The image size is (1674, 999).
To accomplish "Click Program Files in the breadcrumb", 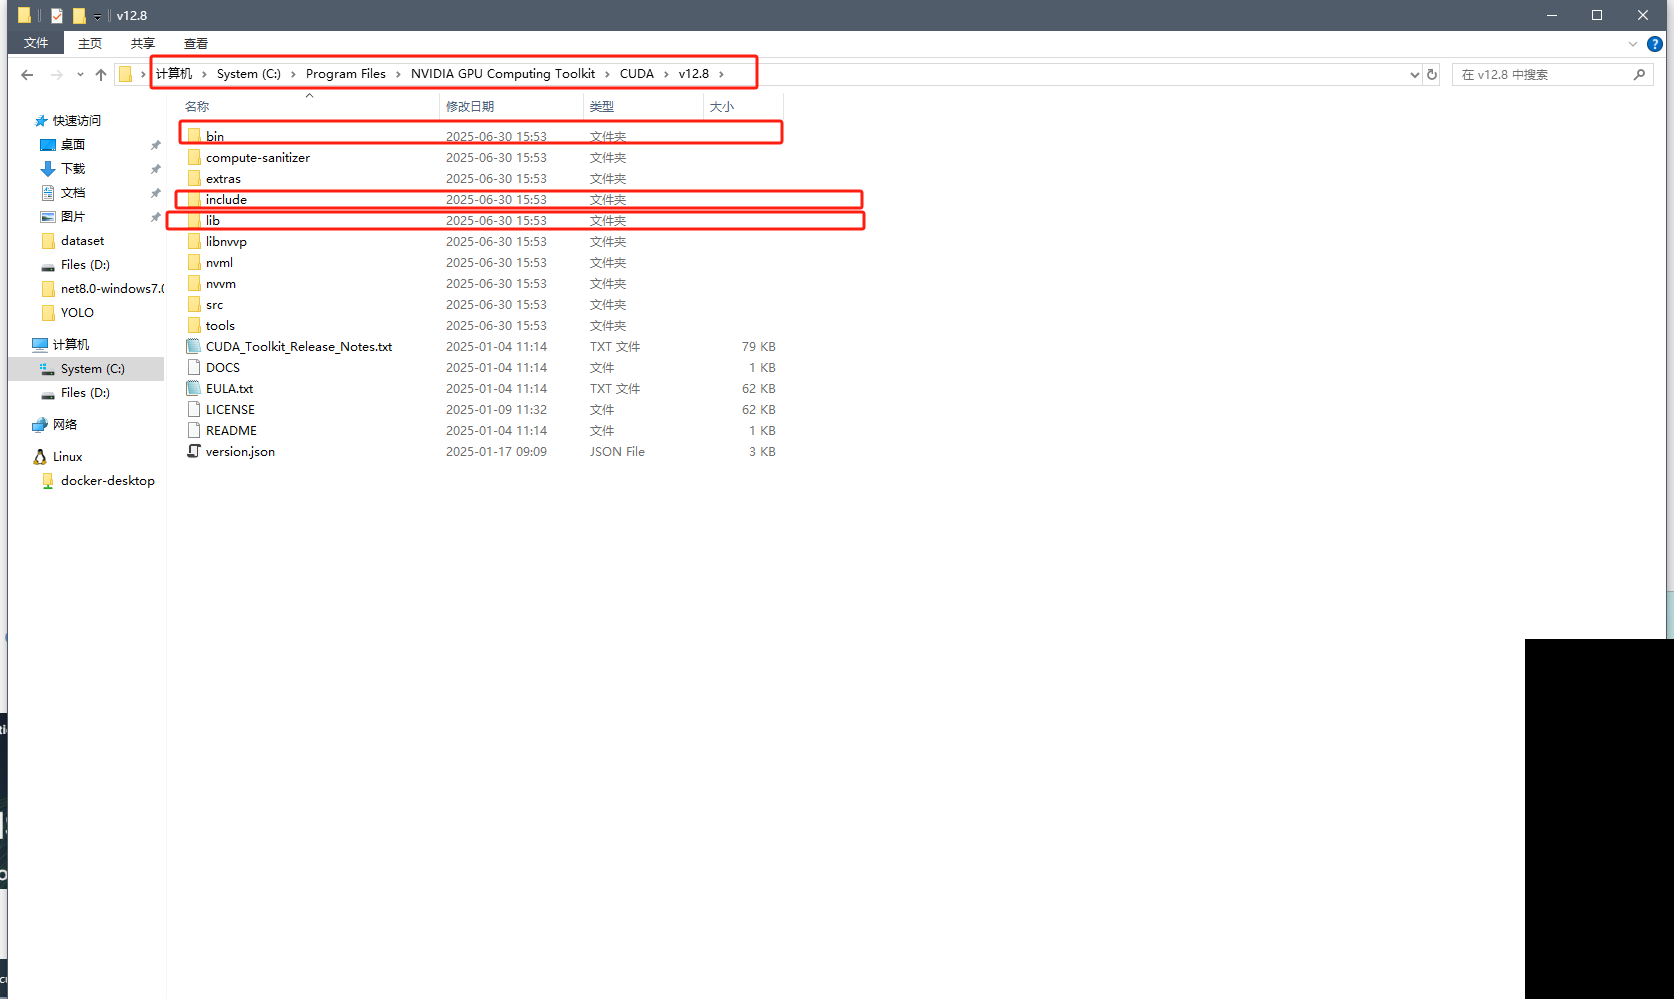I will coord(345,73).
